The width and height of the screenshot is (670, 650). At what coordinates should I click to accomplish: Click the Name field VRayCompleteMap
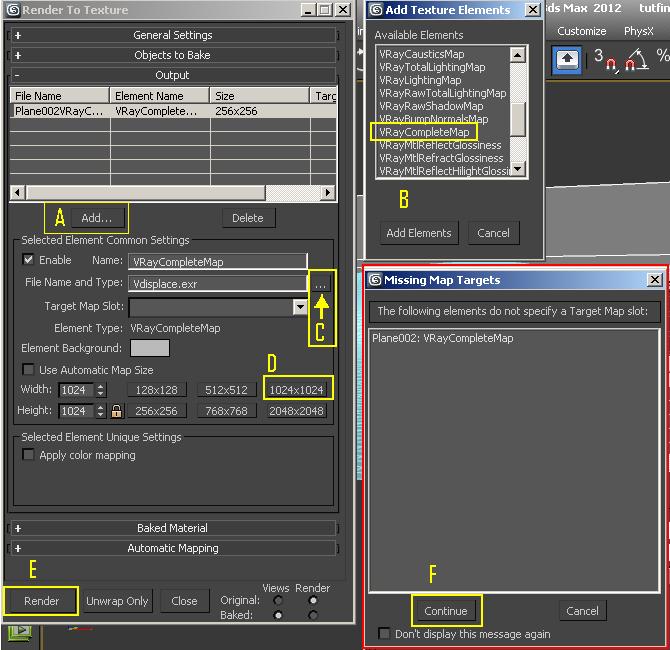pos(217,262)
